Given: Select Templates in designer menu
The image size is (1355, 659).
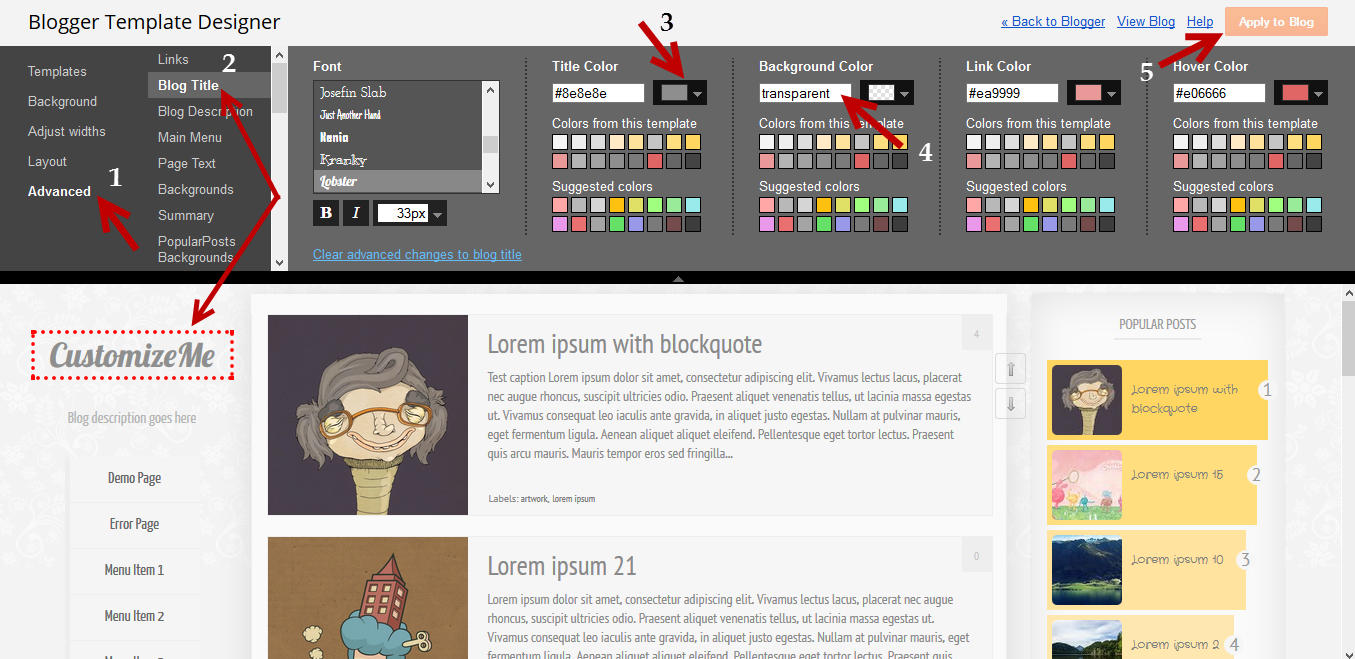Looking at the screenshot, I should pyautogui.click(x=57, y=71).
